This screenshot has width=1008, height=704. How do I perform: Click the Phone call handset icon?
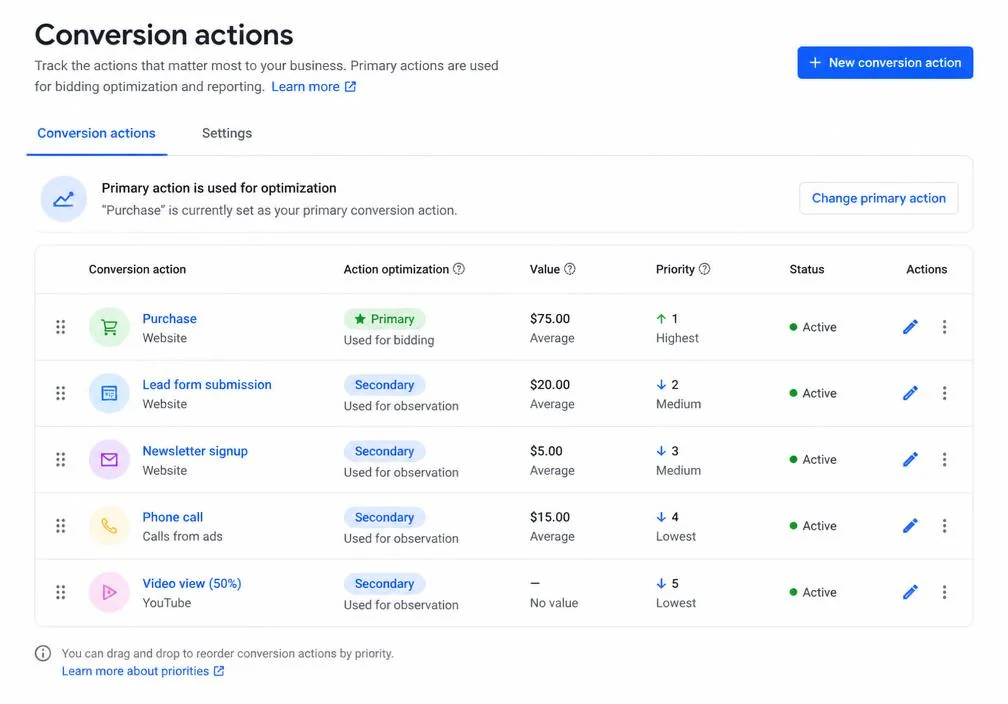(109, 525)
